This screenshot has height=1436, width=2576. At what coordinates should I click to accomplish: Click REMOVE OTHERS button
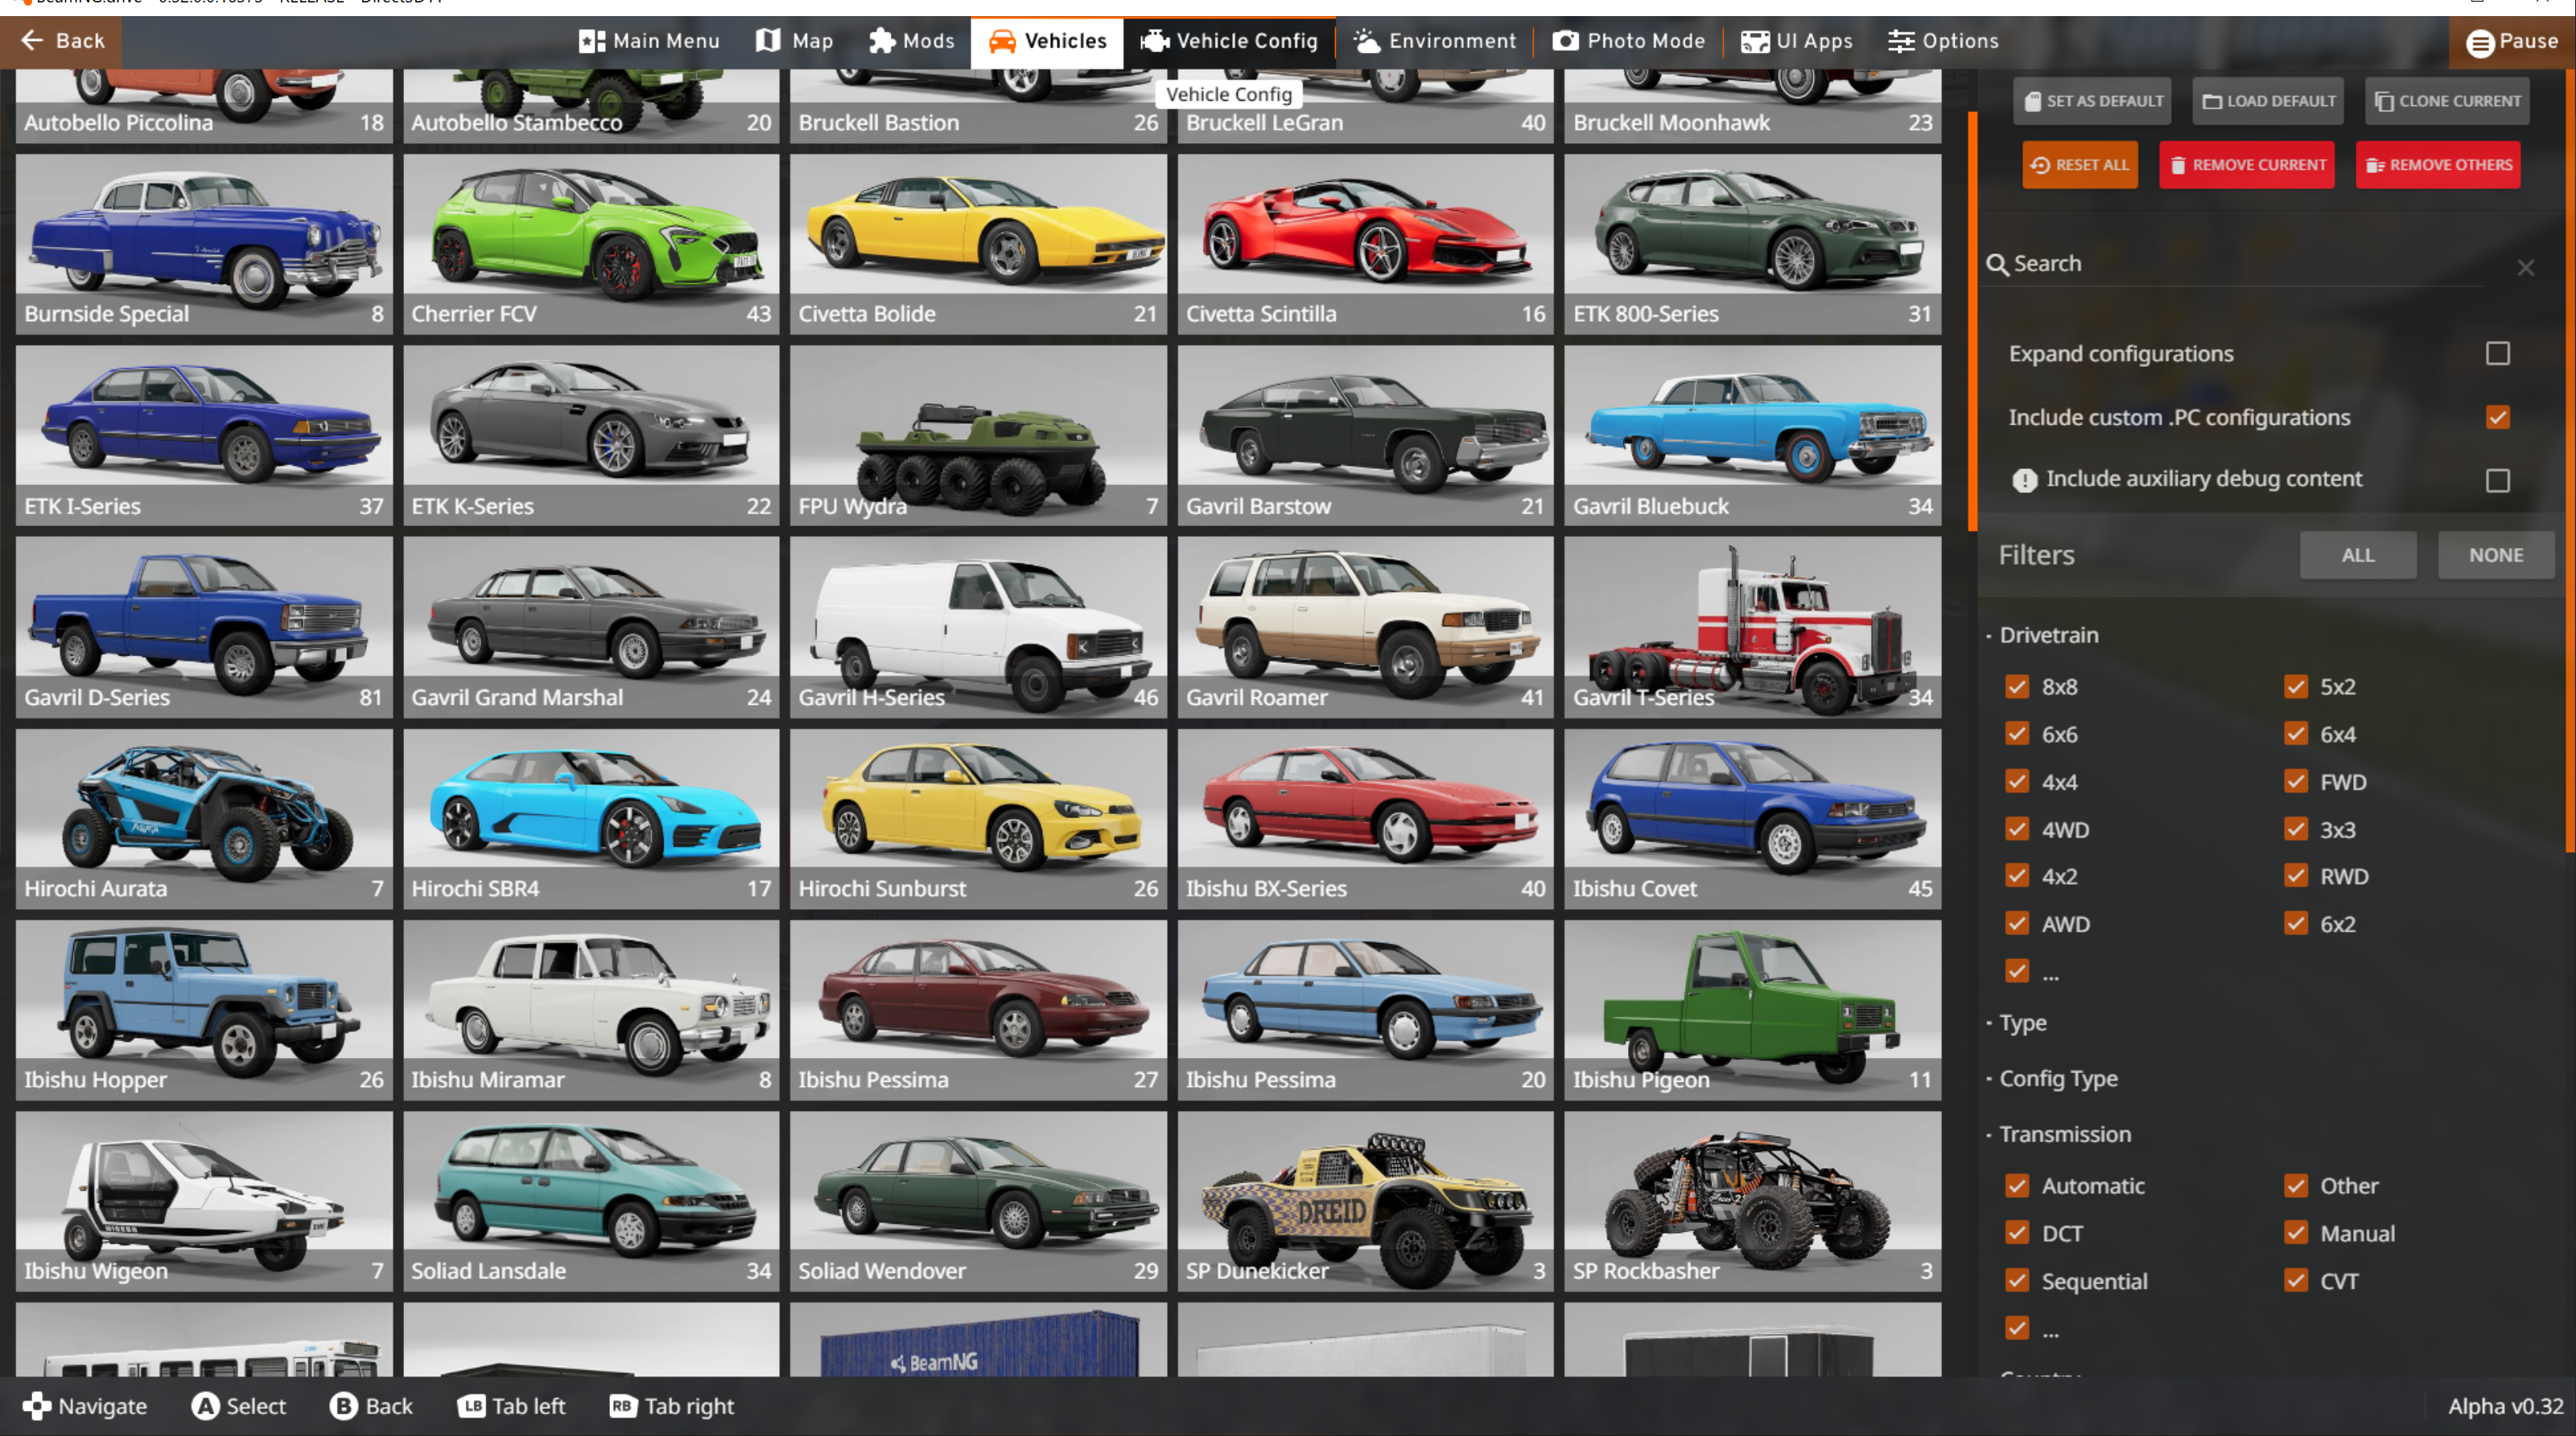[x=2438, y=165]
